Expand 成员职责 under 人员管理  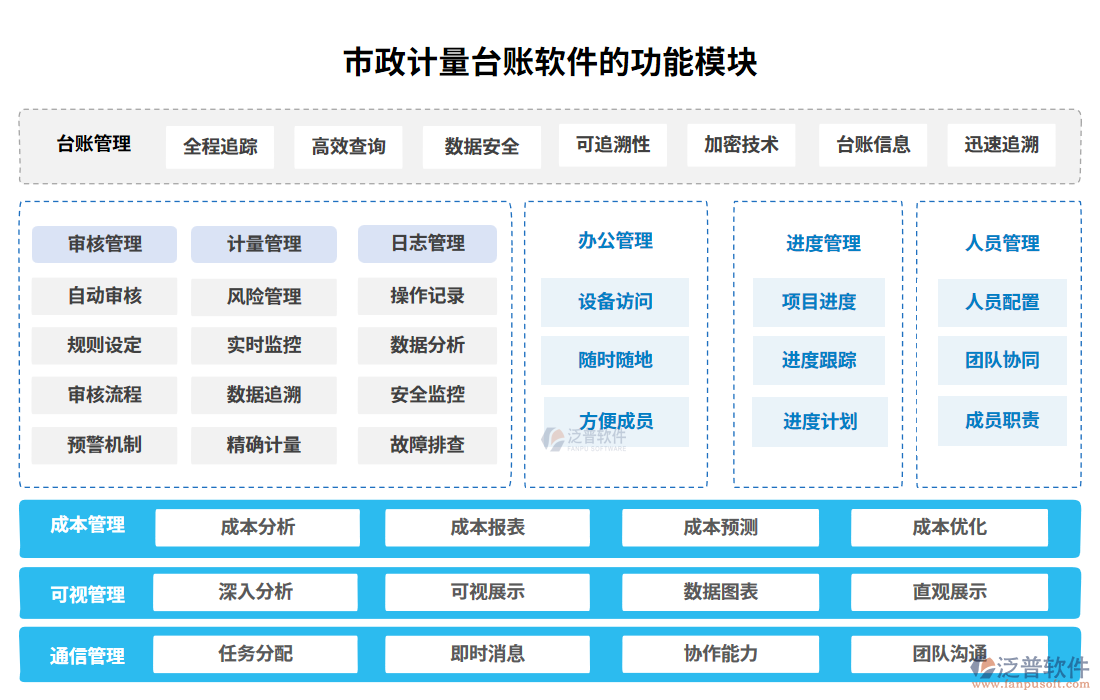point(1002,421)
